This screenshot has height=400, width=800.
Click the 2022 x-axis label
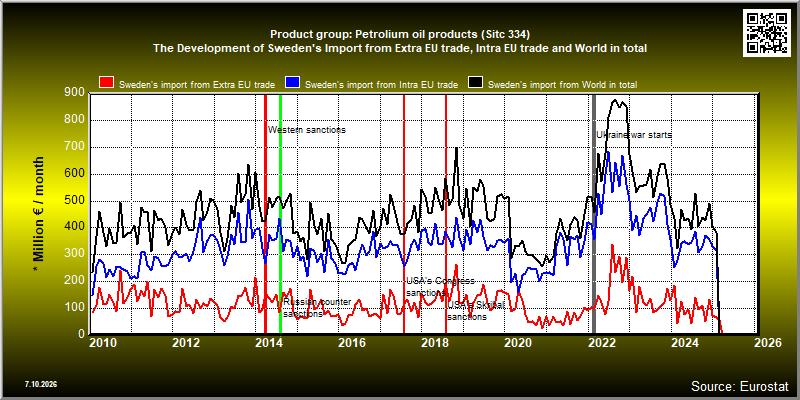(602, 343)
